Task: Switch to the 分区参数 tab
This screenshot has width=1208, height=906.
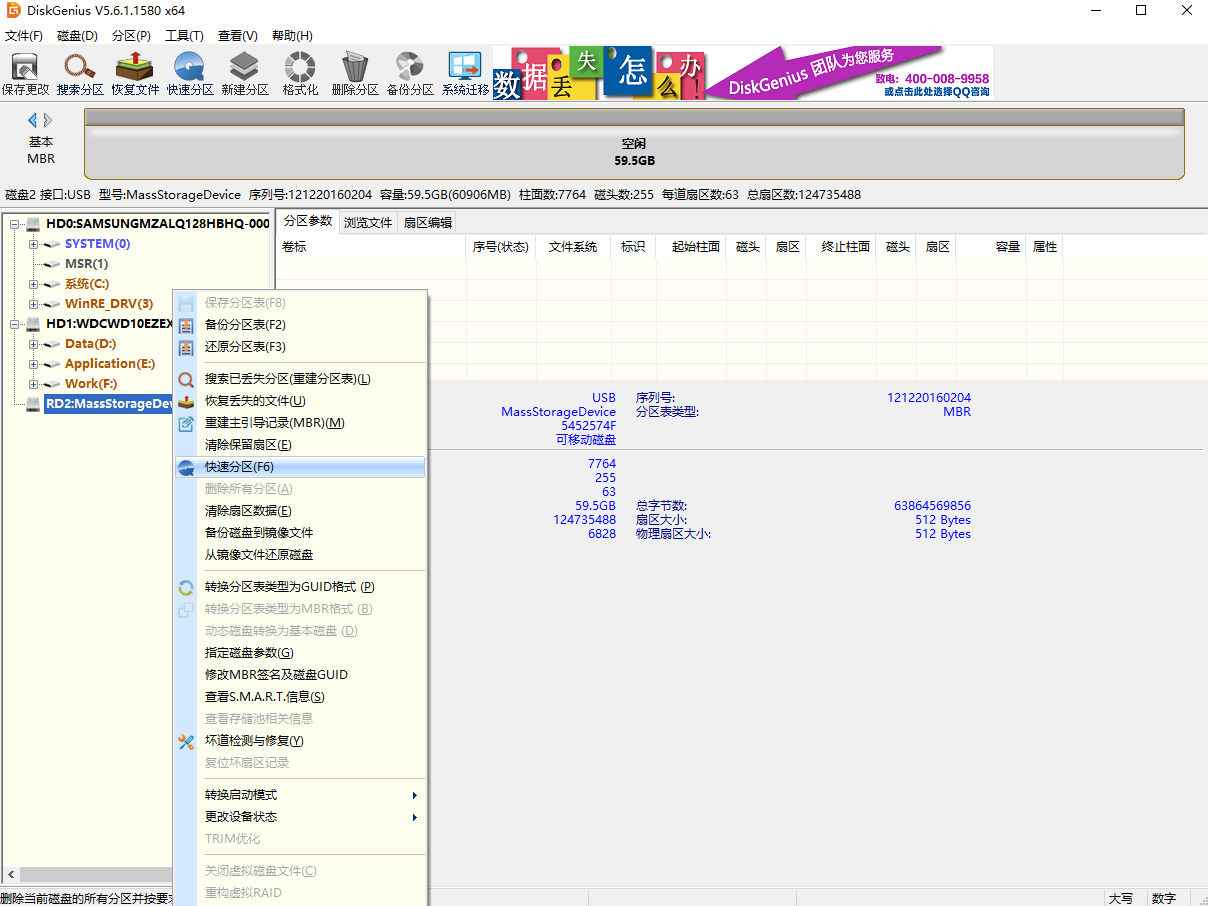Action: (307, 221)
